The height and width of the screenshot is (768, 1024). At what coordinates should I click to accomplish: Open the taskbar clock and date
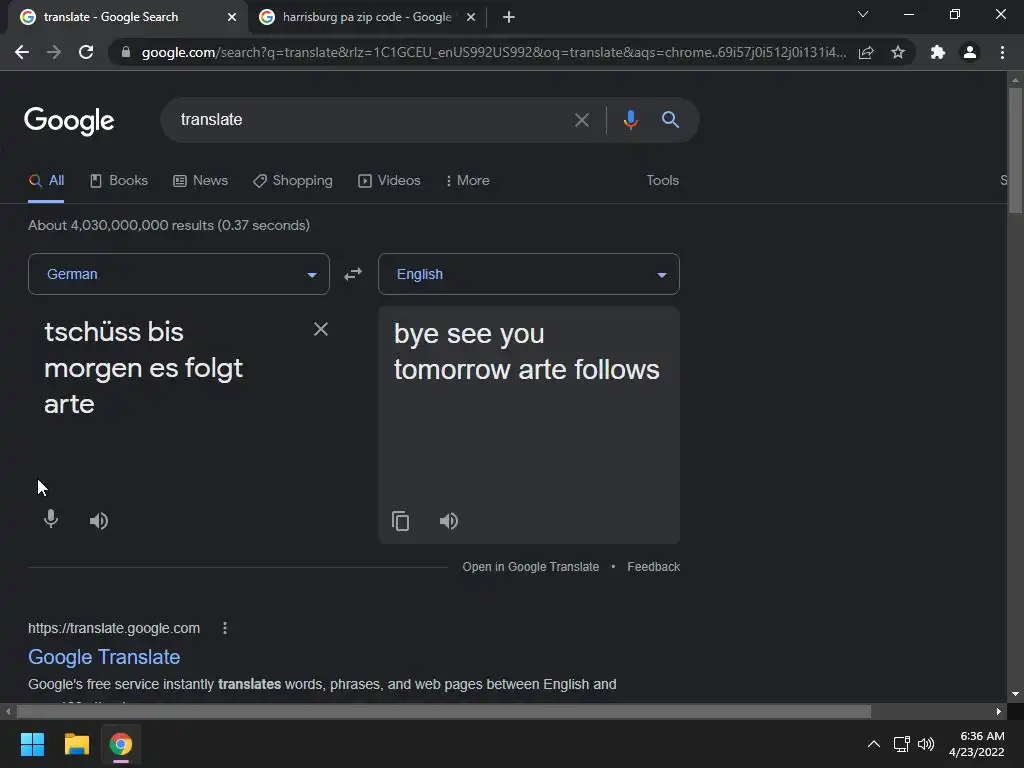pos(977,744)
